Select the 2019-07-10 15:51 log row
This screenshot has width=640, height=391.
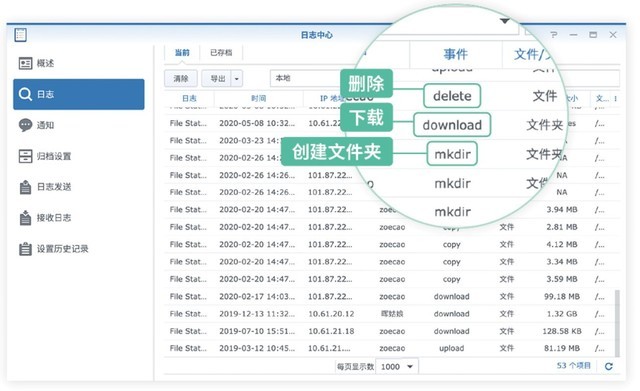click(x=389, y=331)
